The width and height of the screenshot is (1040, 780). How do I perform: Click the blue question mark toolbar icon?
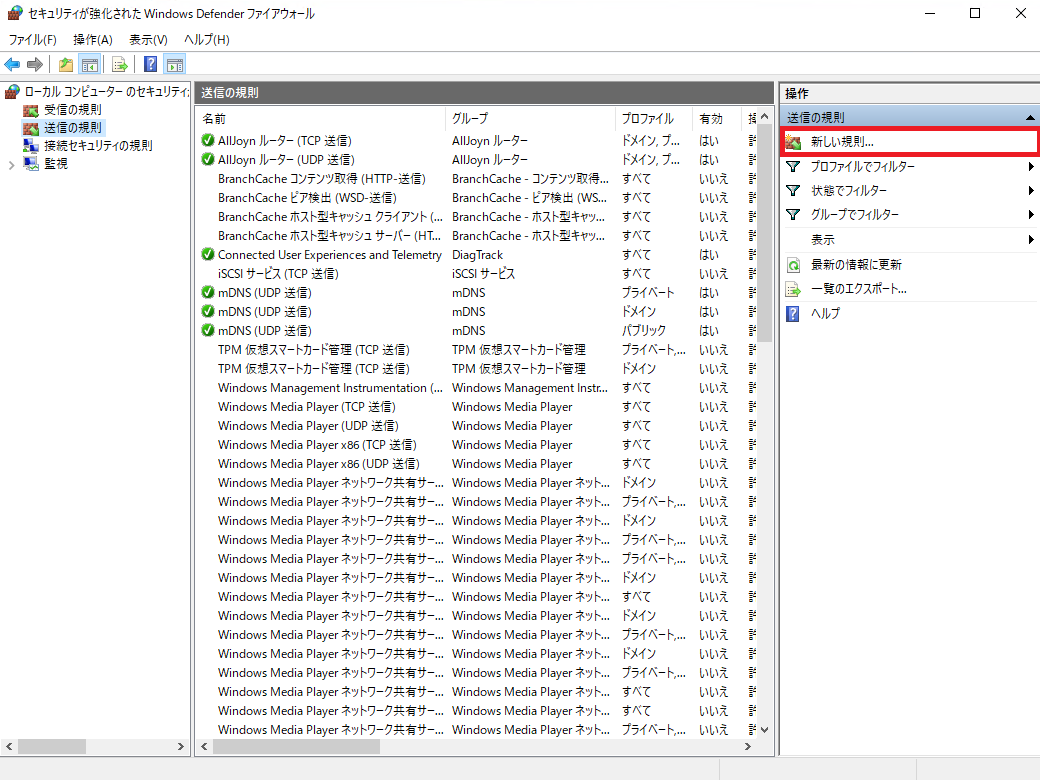tap(151, 64)
